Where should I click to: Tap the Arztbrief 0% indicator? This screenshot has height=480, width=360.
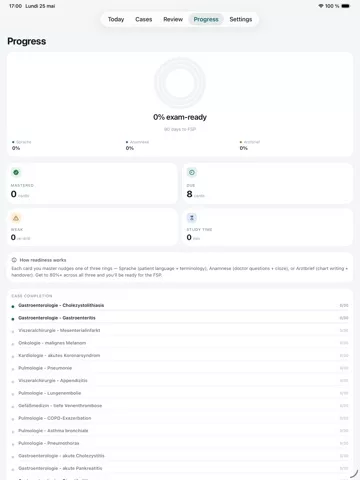[250, 145]
